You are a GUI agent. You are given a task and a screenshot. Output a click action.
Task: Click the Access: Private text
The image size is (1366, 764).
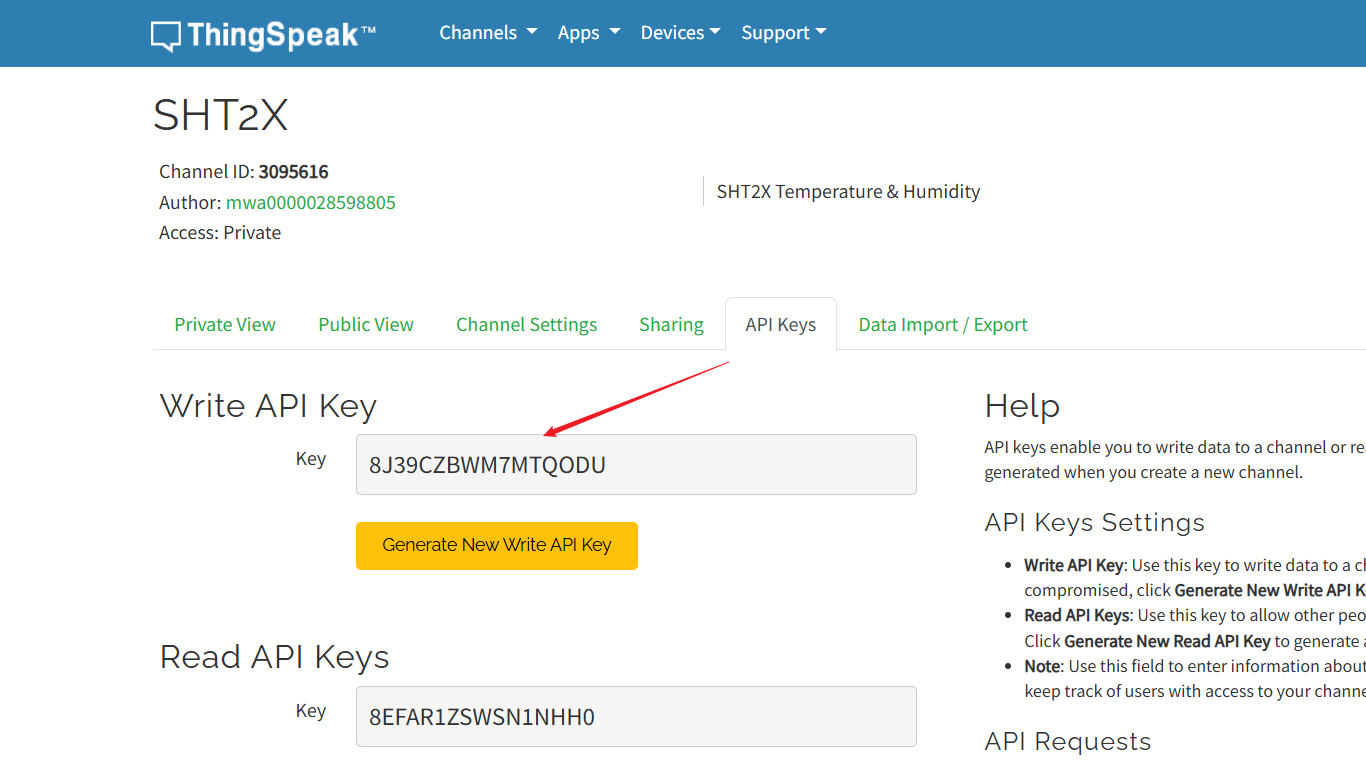pyautogui.click(x=220, y=233)
